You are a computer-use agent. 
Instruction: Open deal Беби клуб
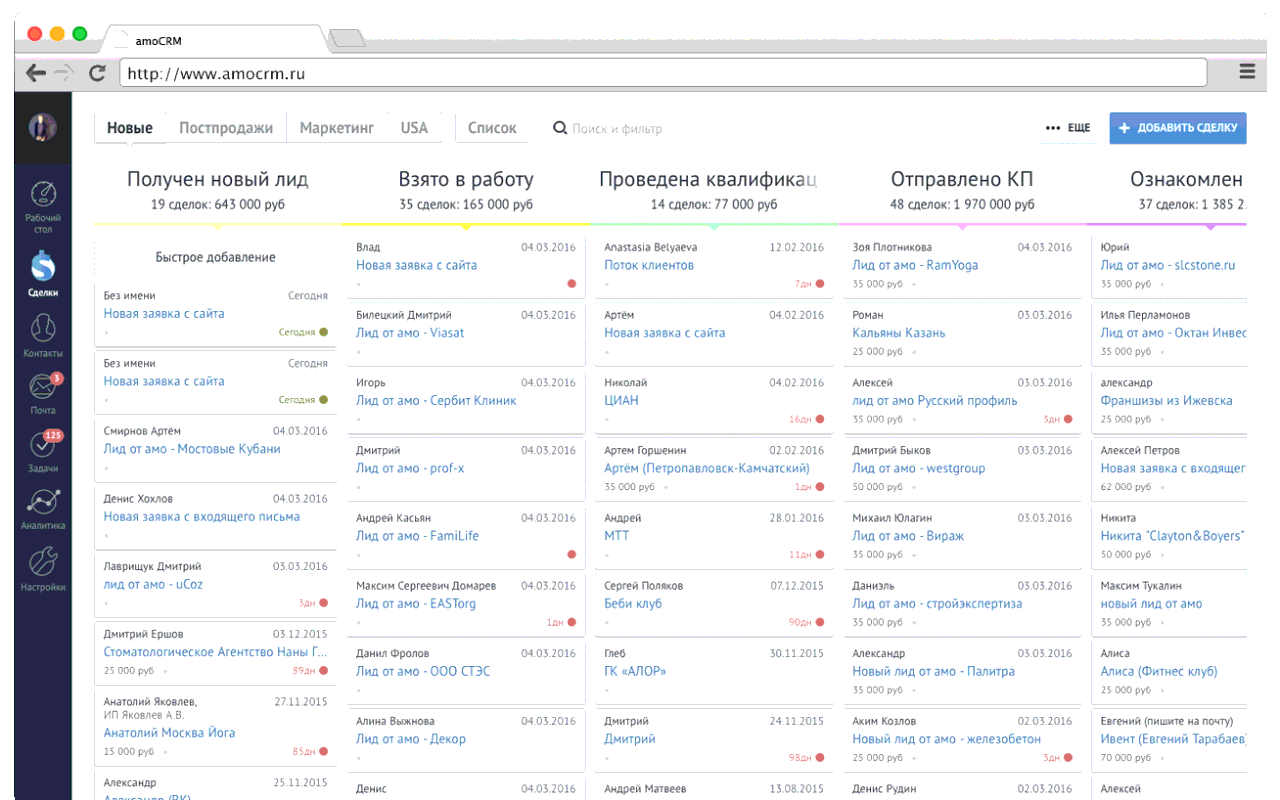tap(633, 604)
